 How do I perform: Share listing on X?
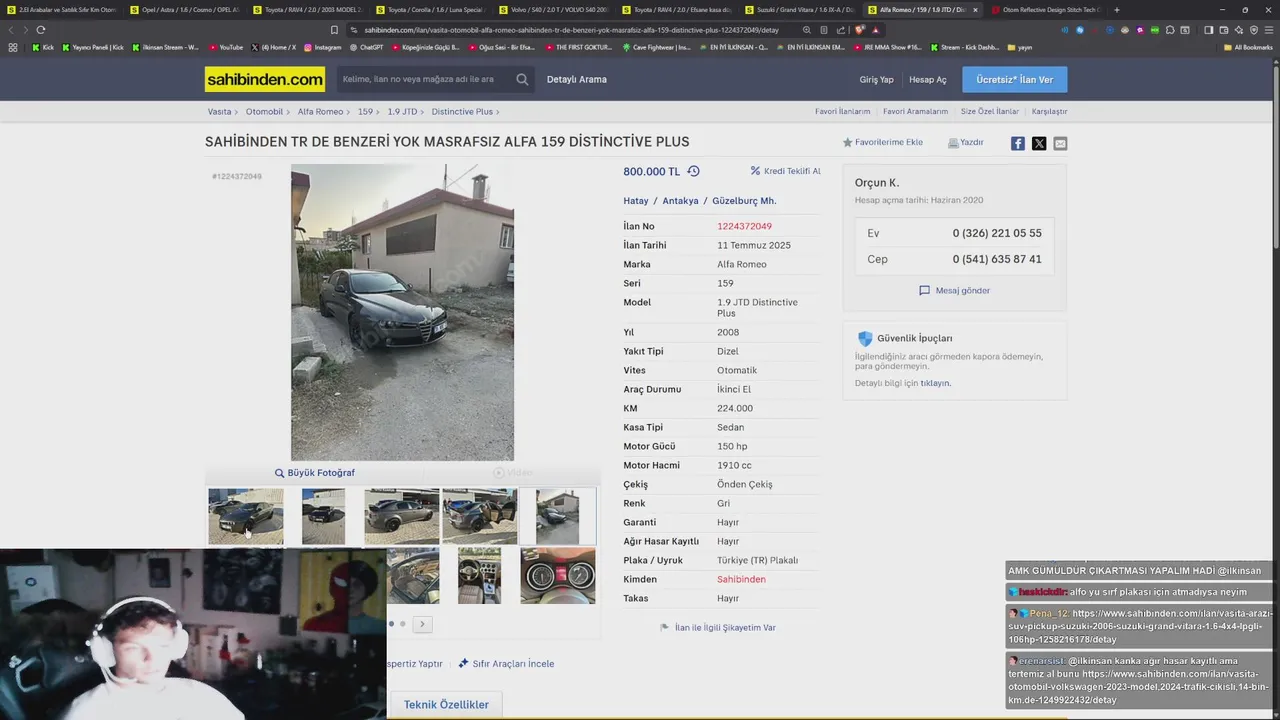point(1039,143)
